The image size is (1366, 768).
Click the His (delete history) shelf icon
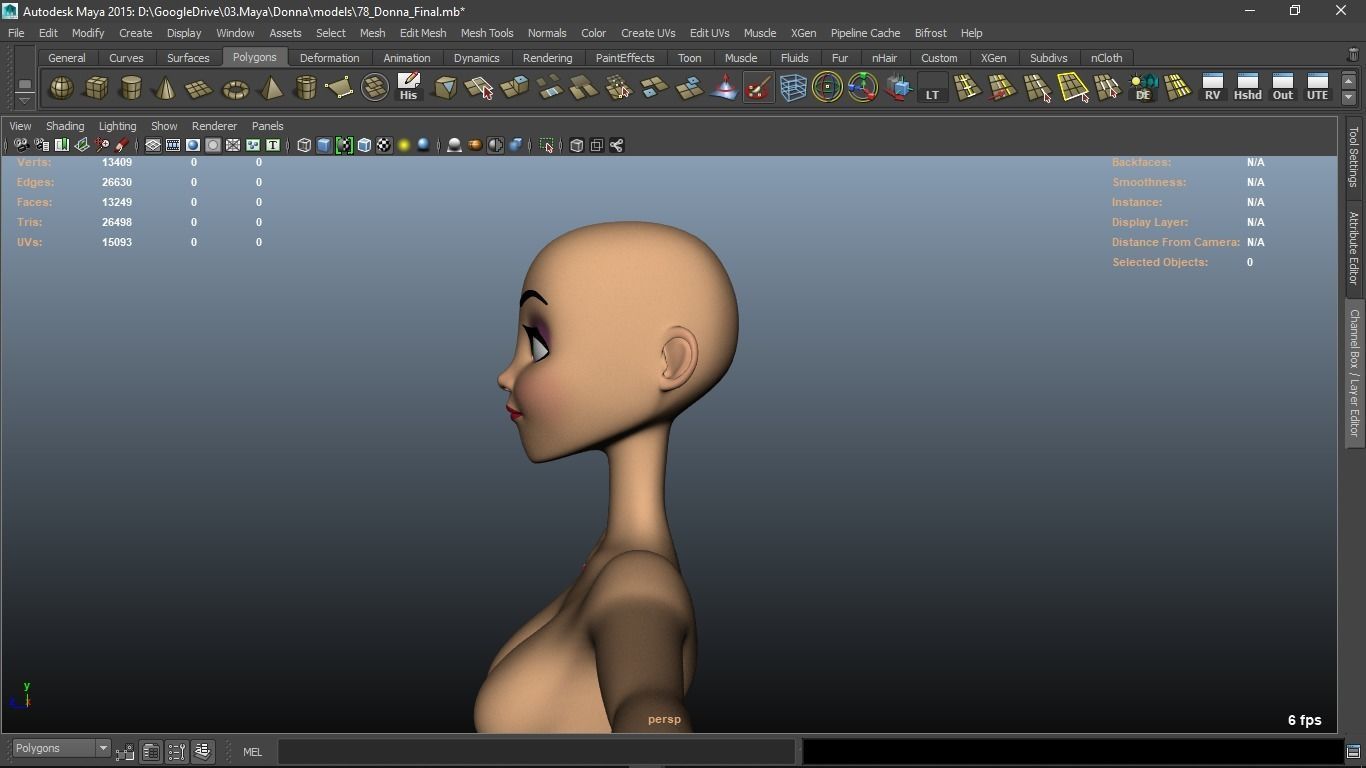(x=408, y=88)
